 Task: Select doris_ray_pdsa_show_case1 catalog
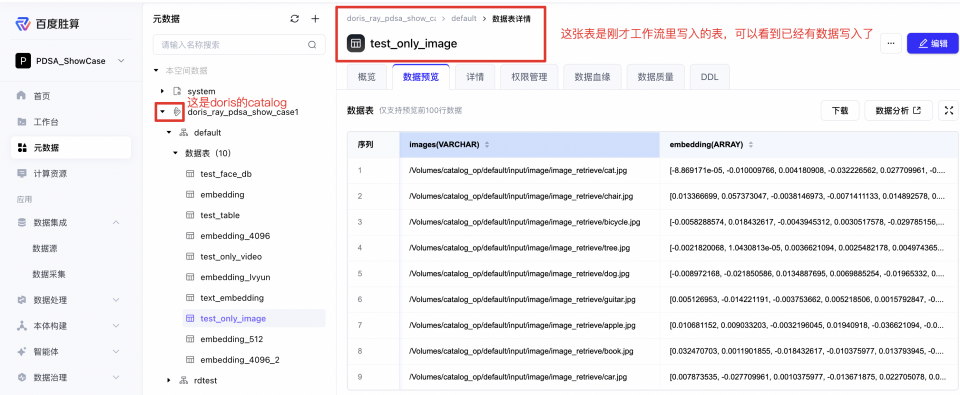coord(242,112)
